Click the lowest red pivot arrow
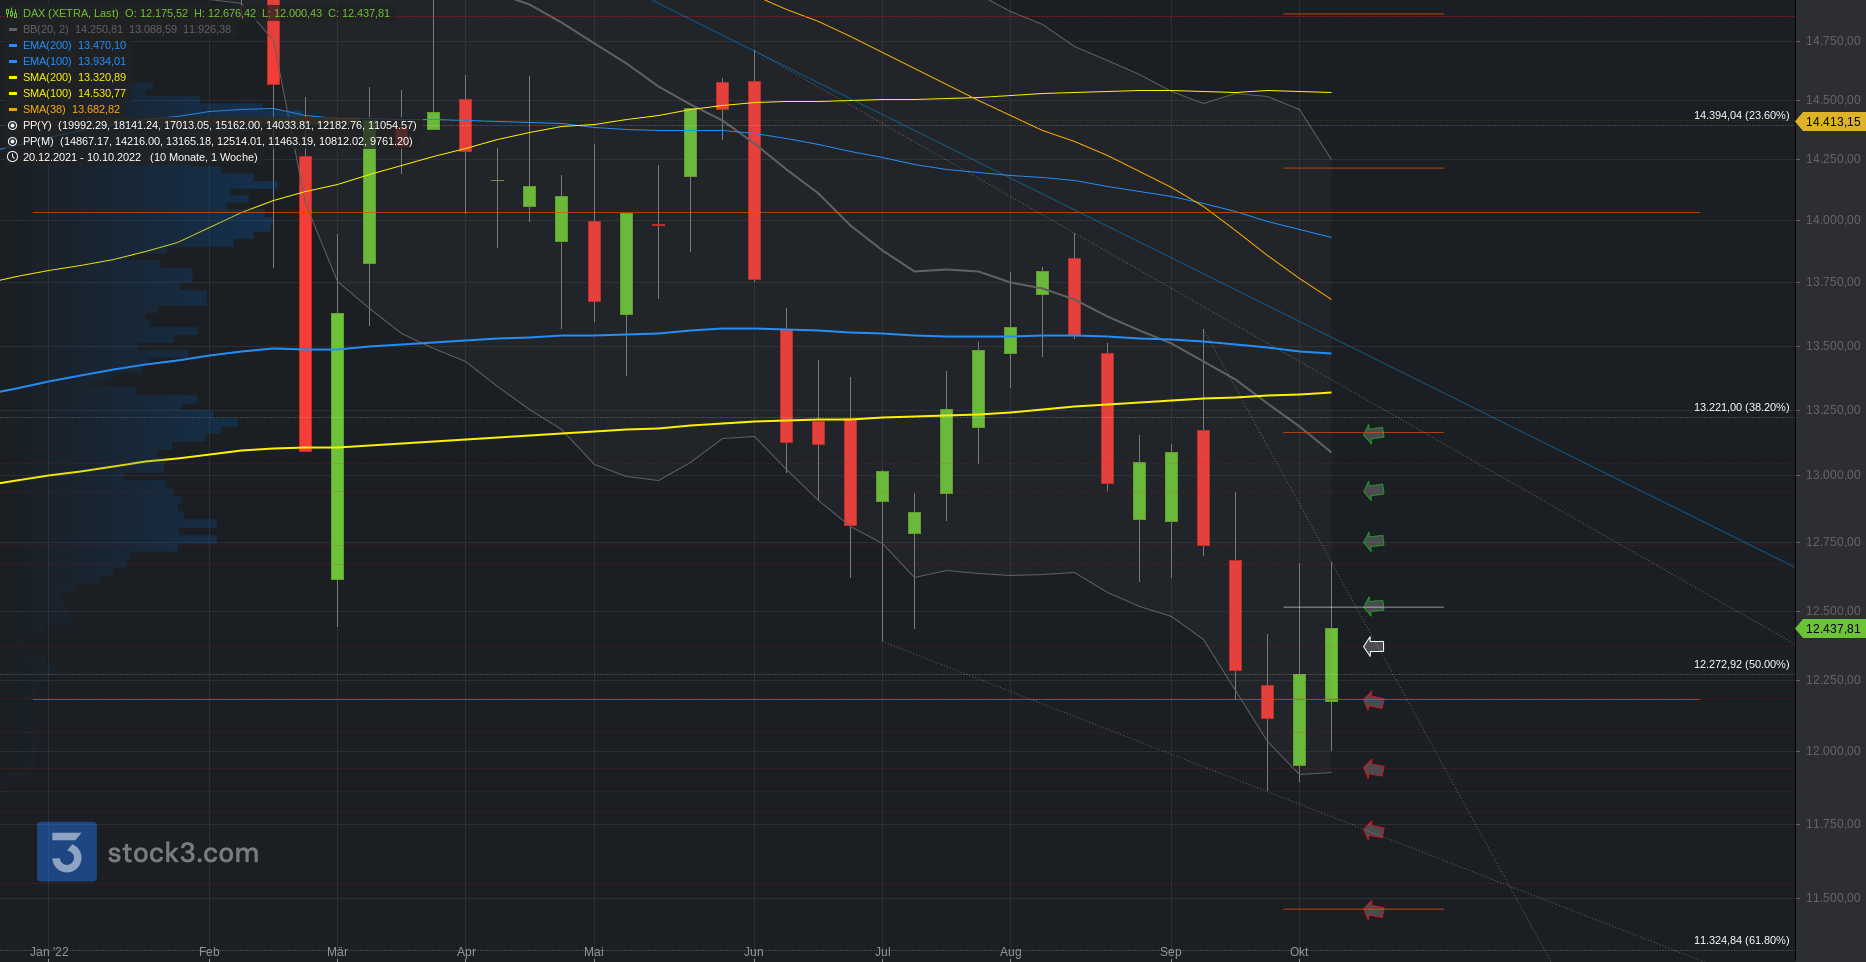Viewport: 1866px width, 962px height. tap(1374, 910)
